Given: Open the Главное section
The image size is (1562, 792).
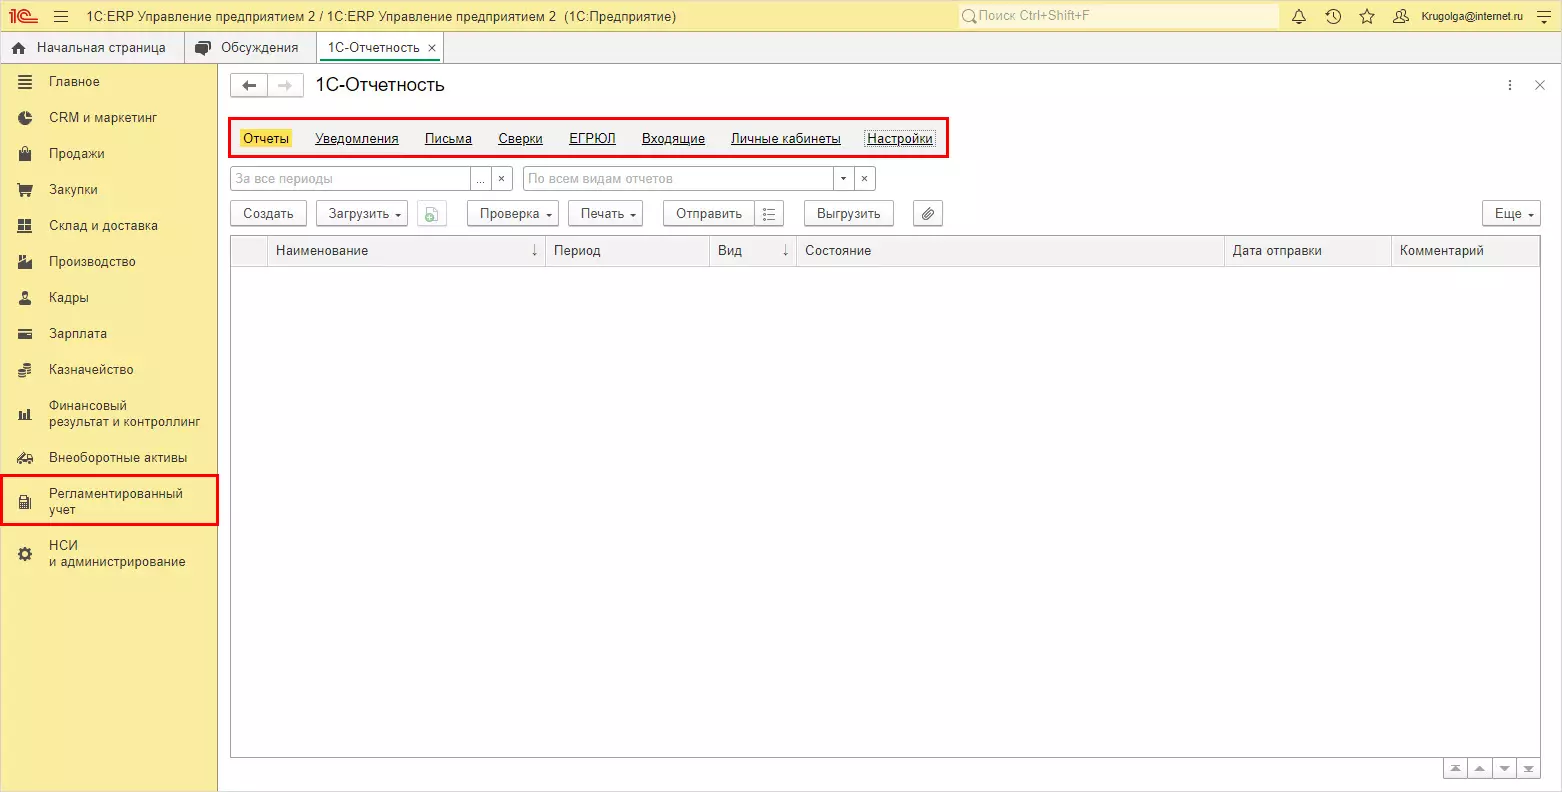Looking at the screenshot, I should pyautogui.click(x=109, y=82).
